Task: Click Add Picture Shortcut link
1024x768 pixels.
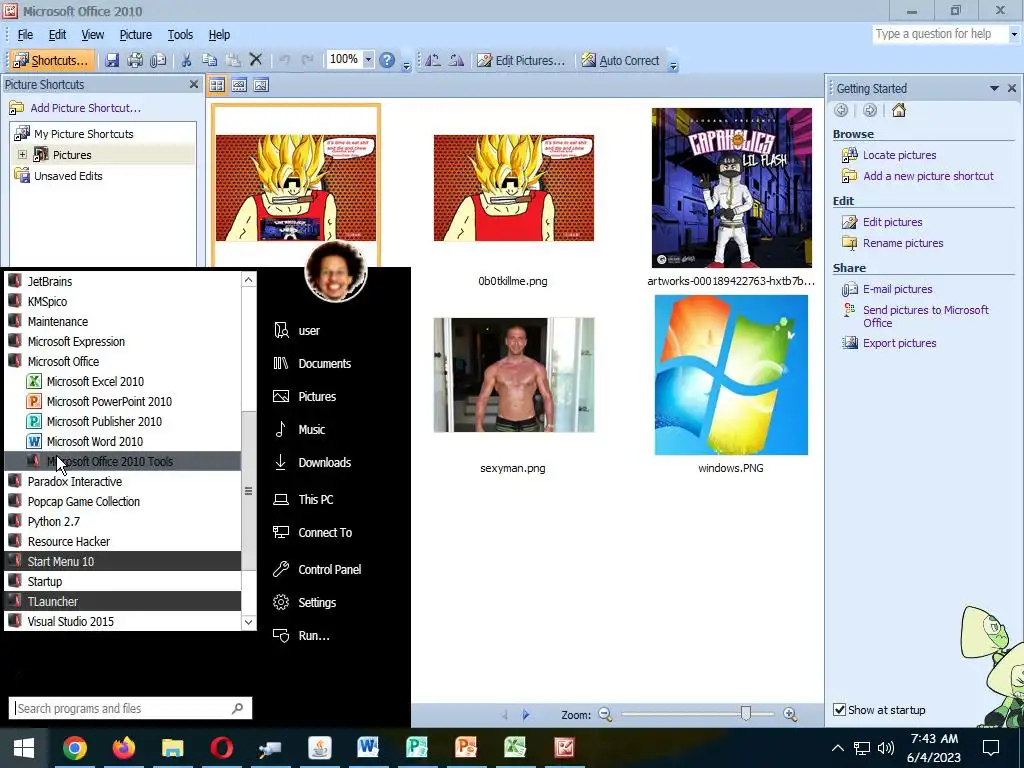Action: (x=86, y=108)
